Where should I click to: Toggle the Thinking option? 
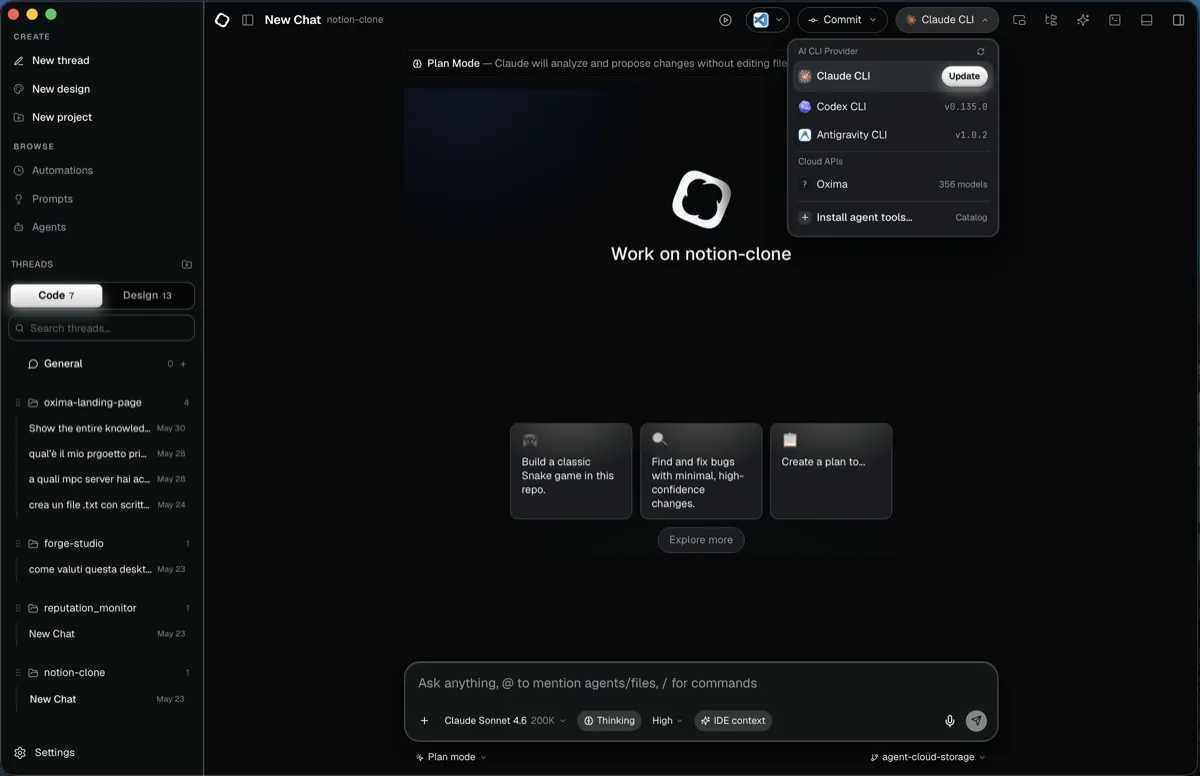[609, 721]
